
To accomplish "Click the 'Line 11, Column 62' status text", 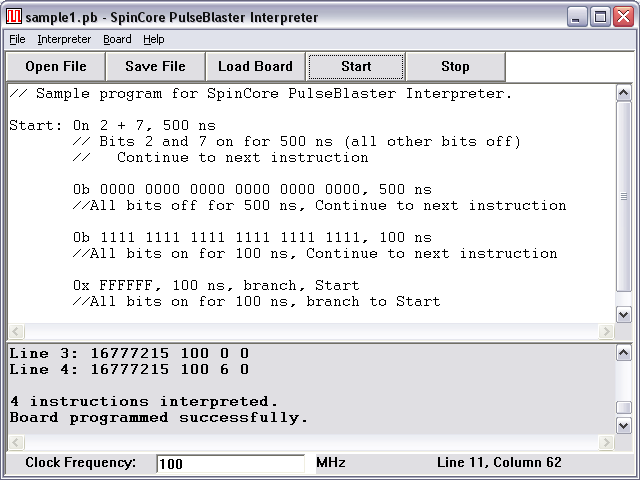I will tap(499, 462).
